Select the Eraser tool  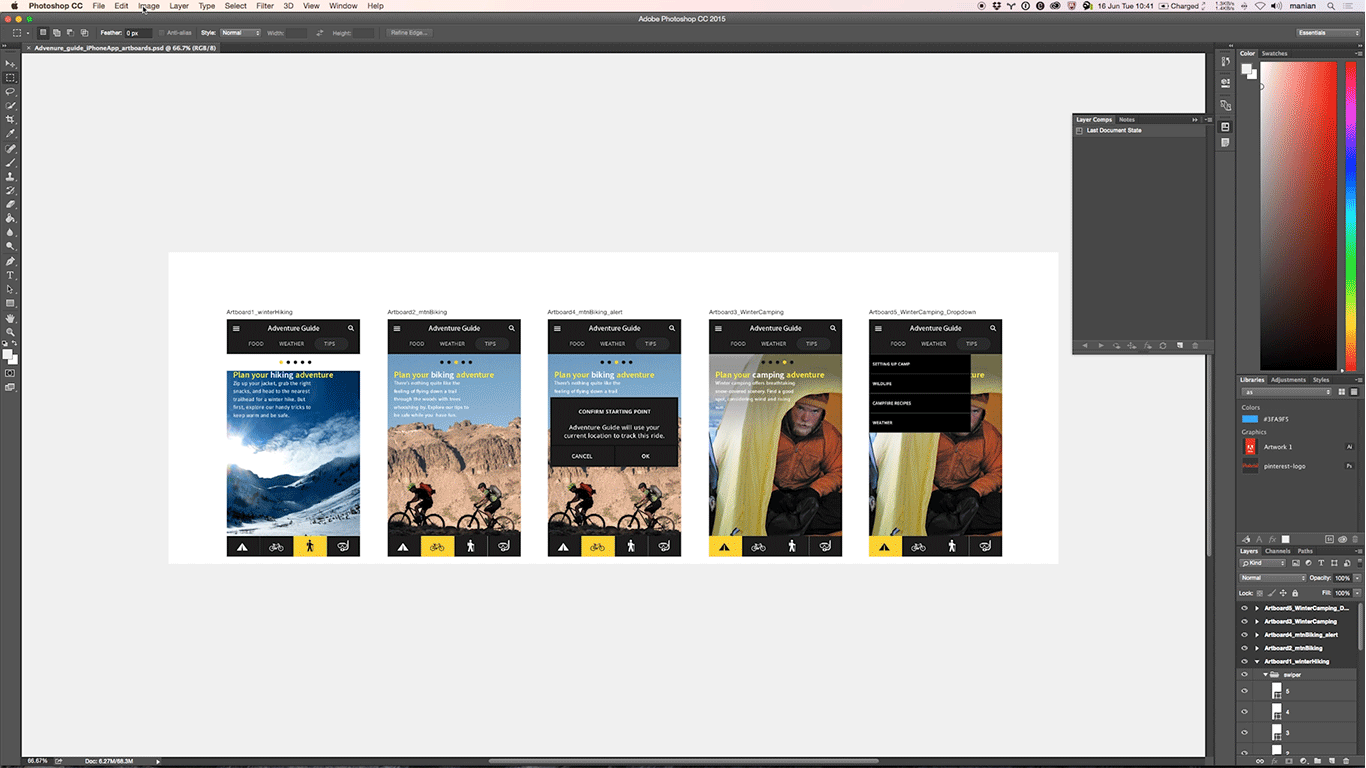click(11, 204)
